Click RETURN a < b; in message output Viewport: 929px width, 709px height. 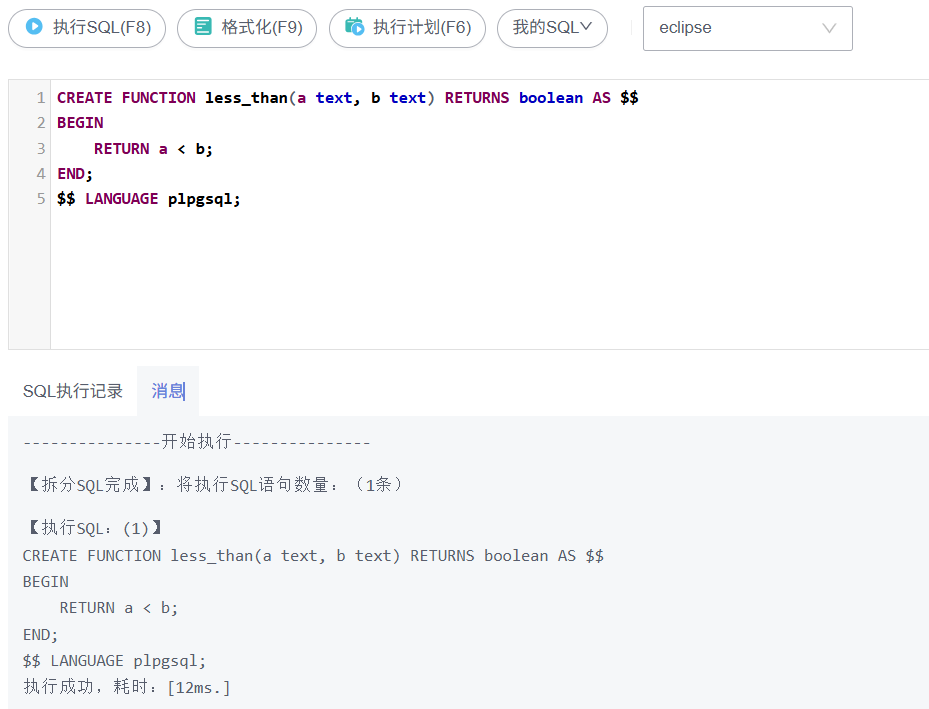coord(118,608)
